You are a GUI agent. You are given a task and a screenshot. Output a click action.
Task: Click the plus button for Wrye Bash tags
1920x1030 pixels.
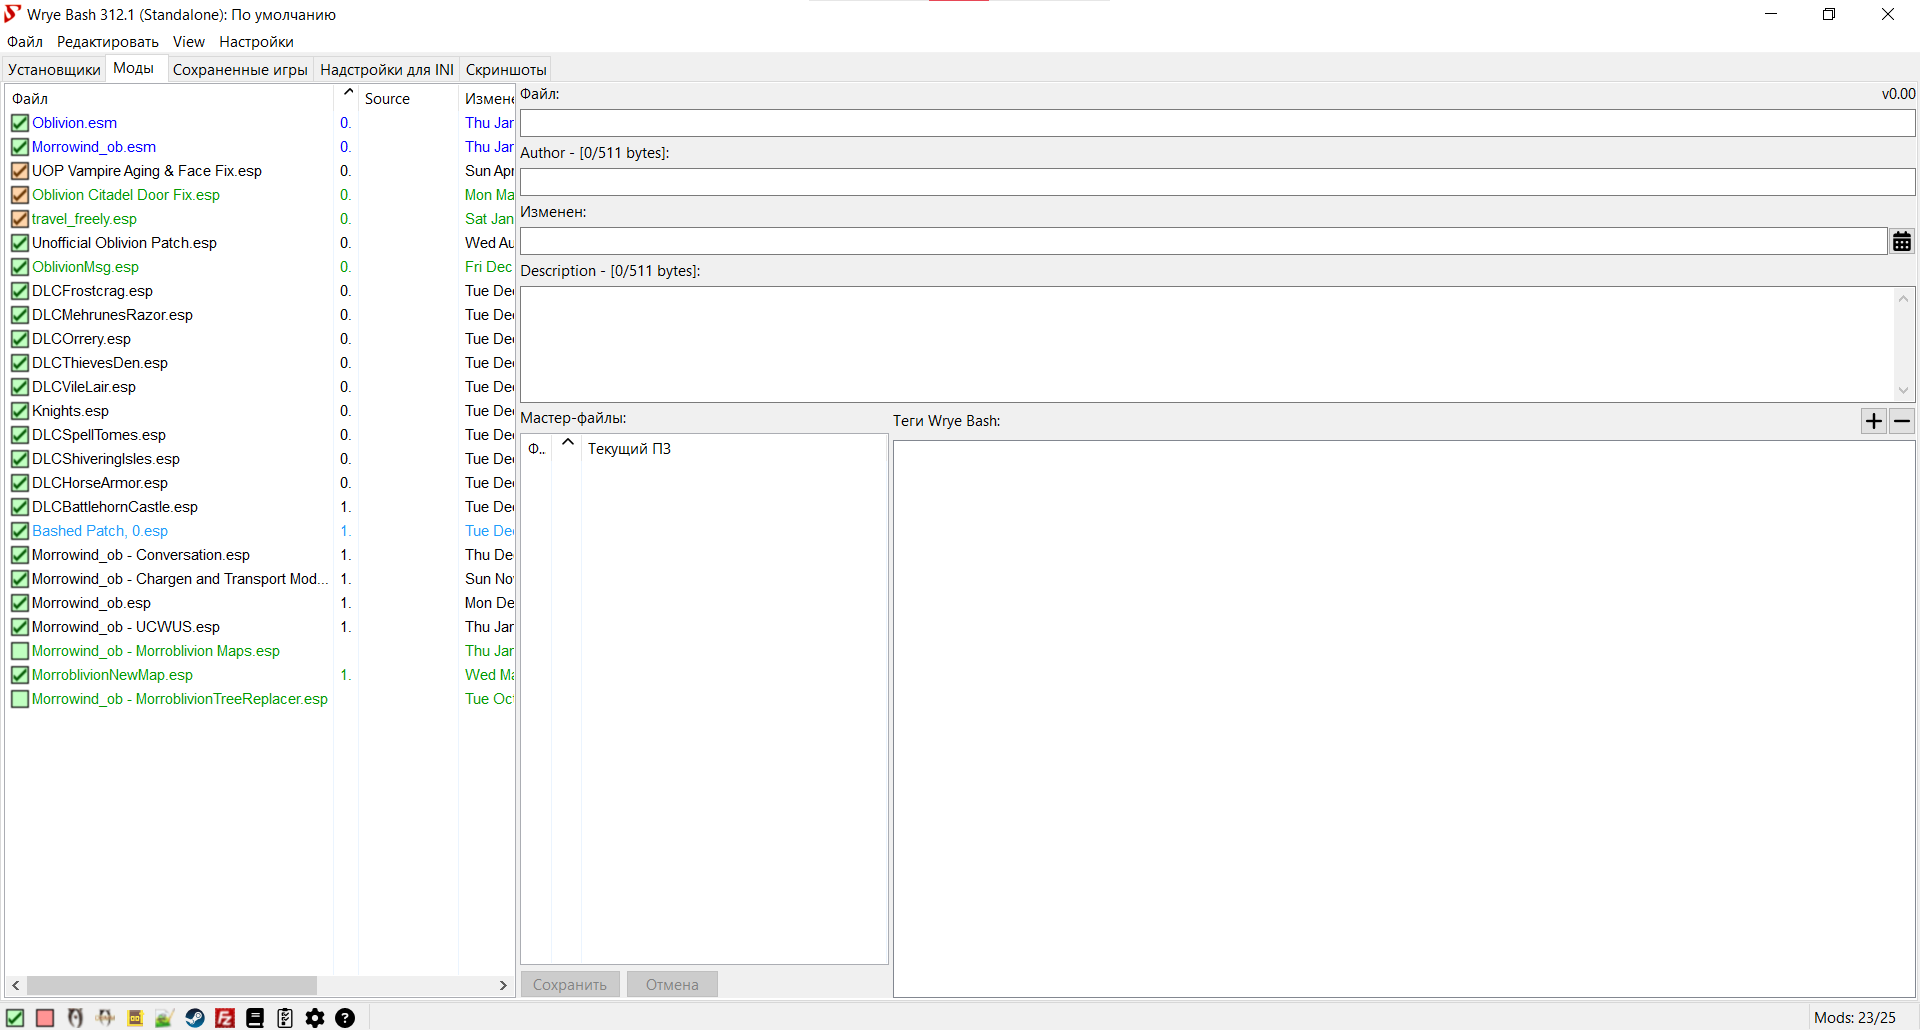point(1874,421)
